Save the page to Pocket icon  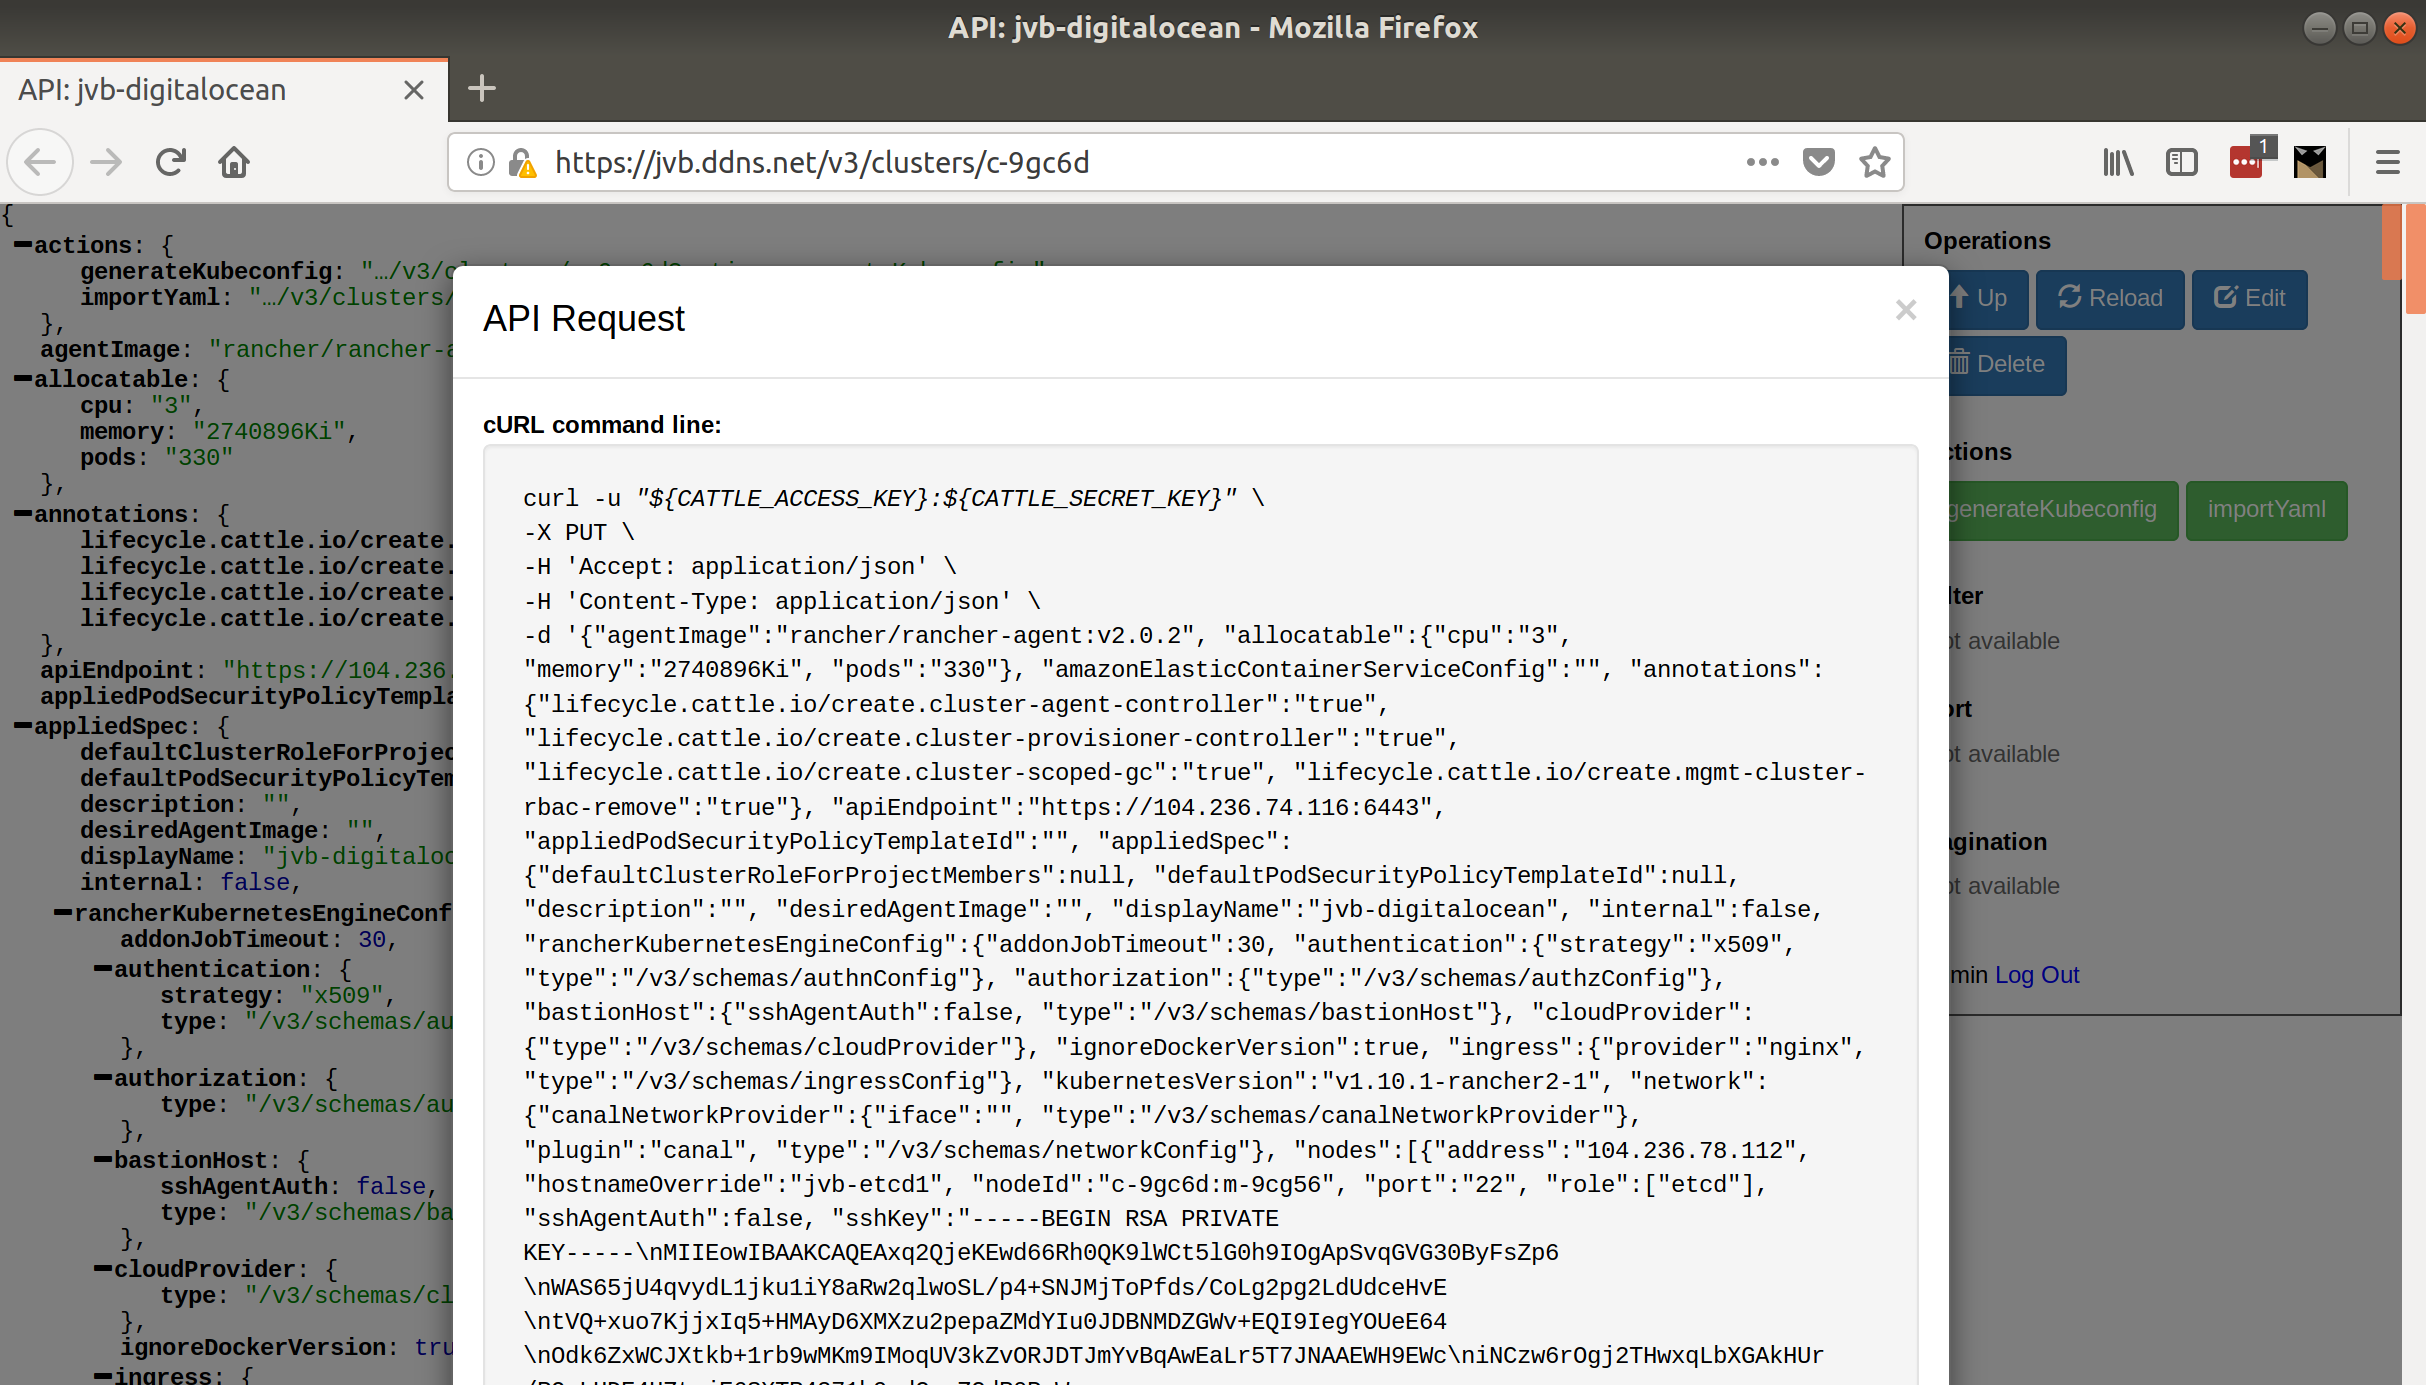(x=1818, y=162)
